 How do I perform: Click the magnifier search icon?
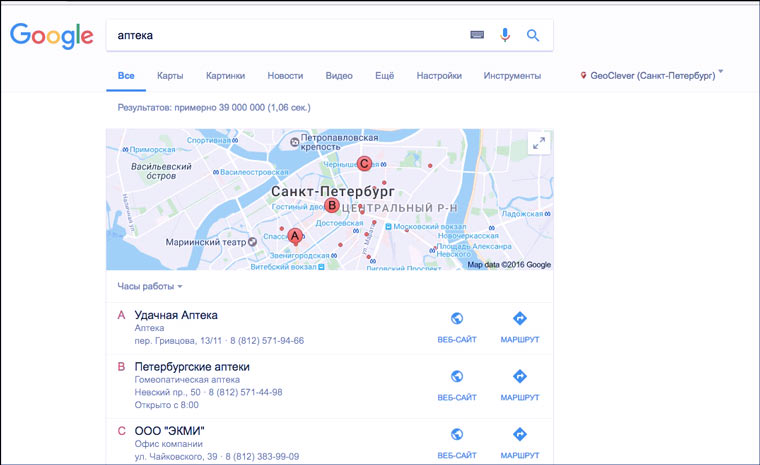[533, 35]
